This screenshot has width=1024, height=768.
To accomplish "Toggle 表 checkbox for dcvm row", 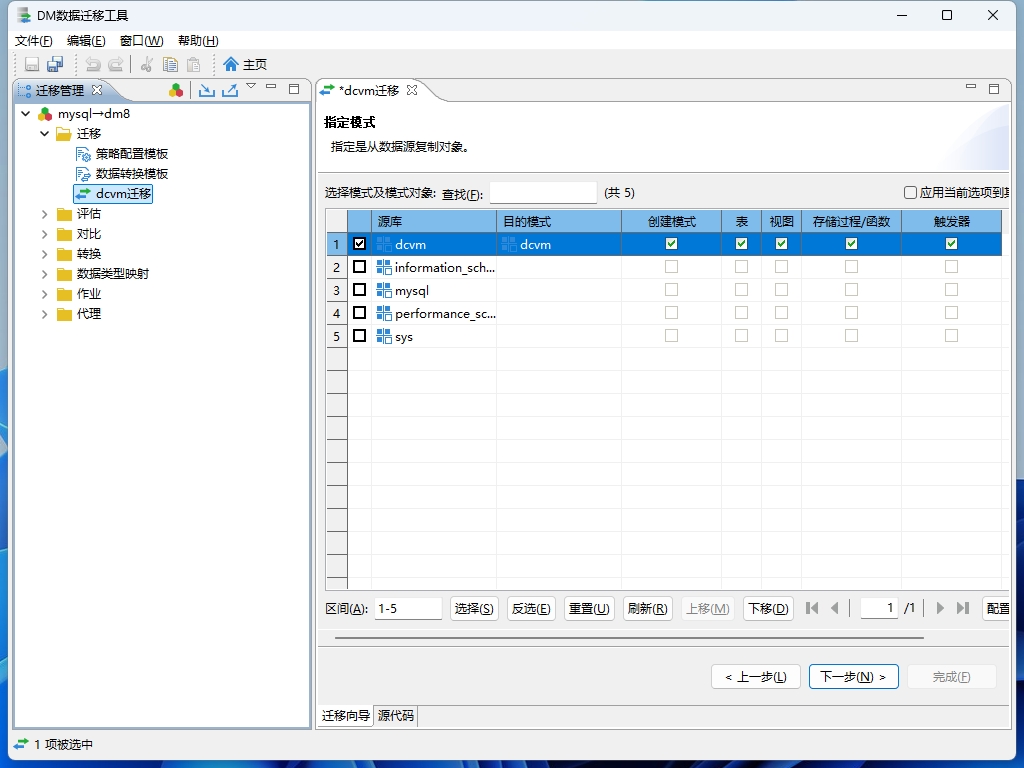I will (741, 244).
